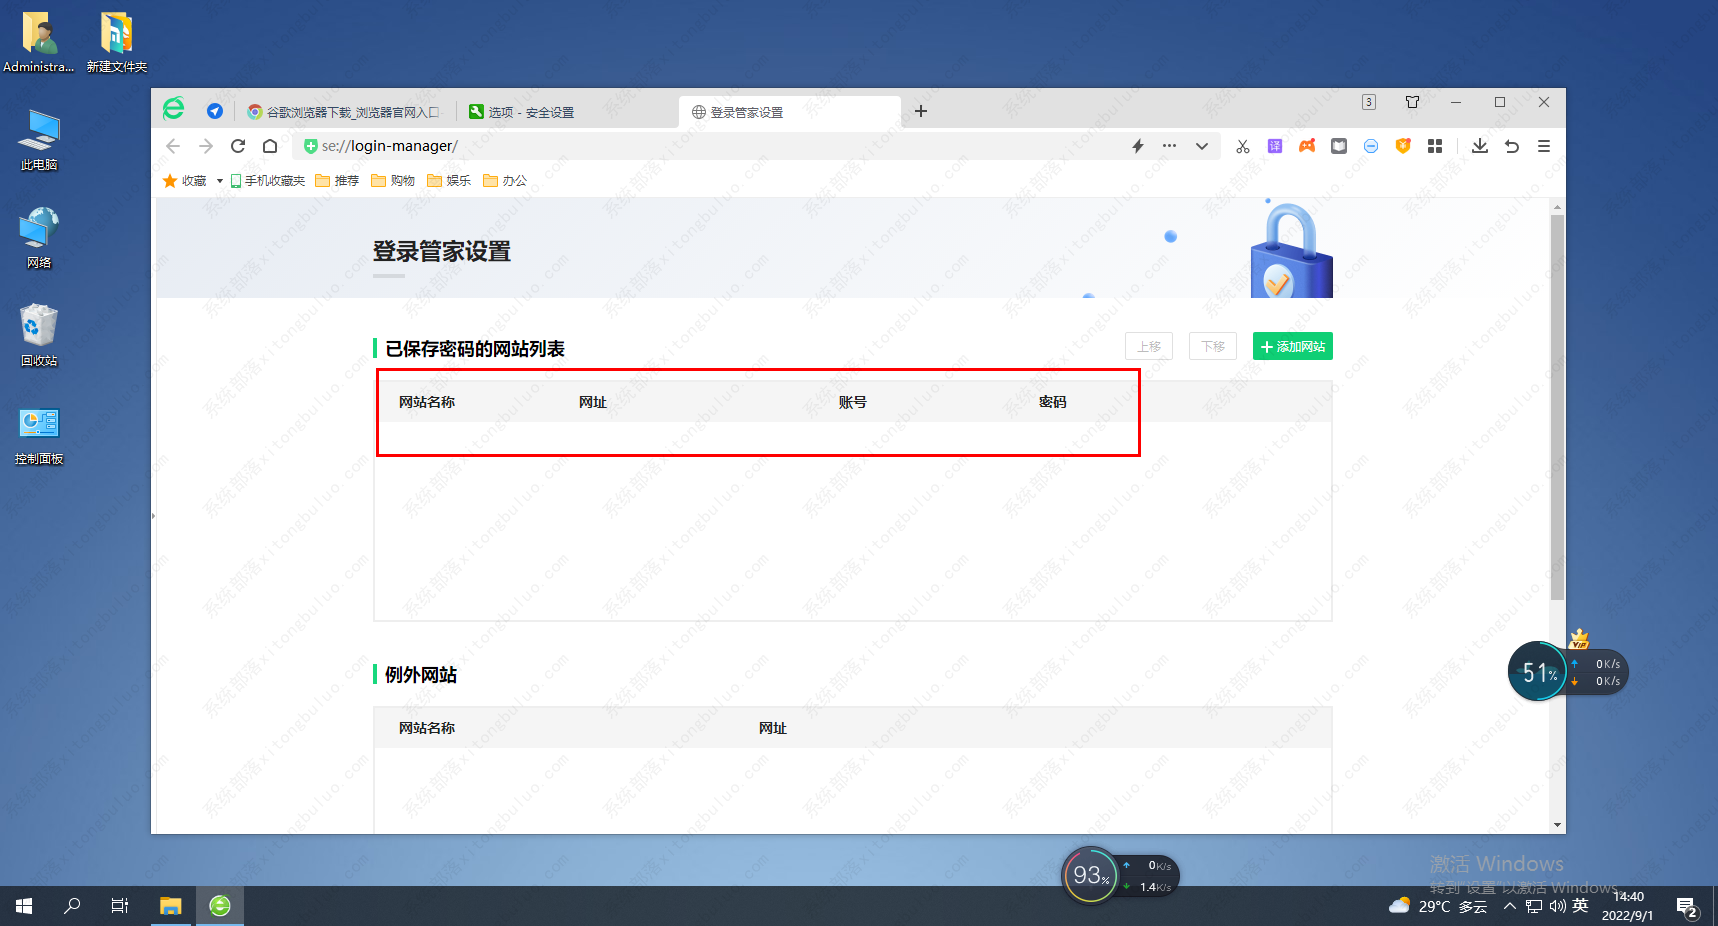The width and height of the screenshot is (1718, 926).
Task: Click the scrollbar down arrow
Action: click(1557, 825)
